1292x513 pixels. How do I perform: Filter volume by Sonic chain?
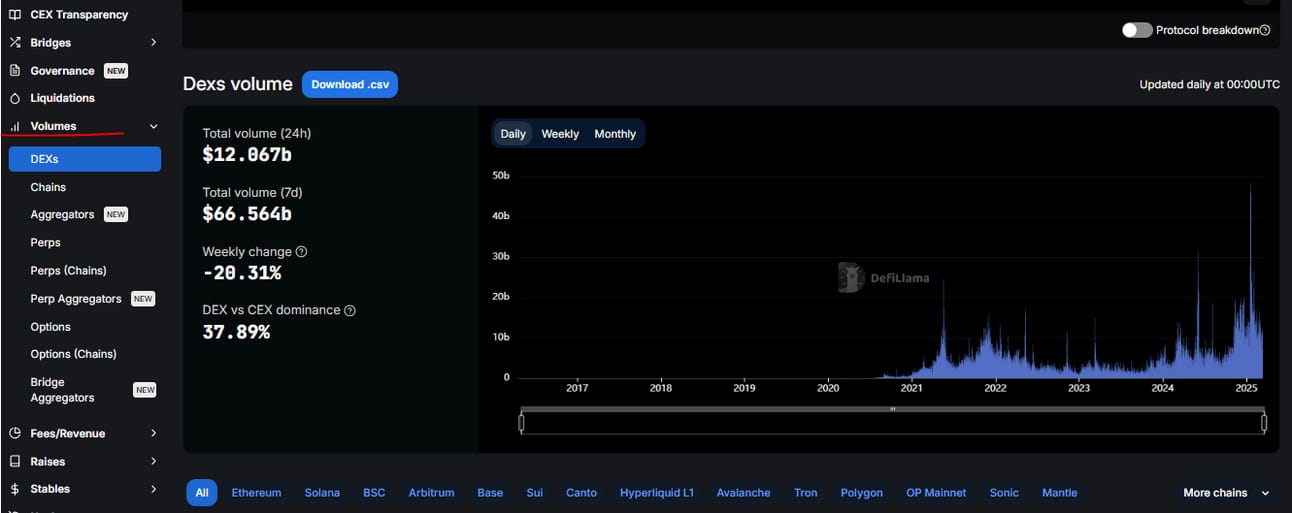[1004, 493]
